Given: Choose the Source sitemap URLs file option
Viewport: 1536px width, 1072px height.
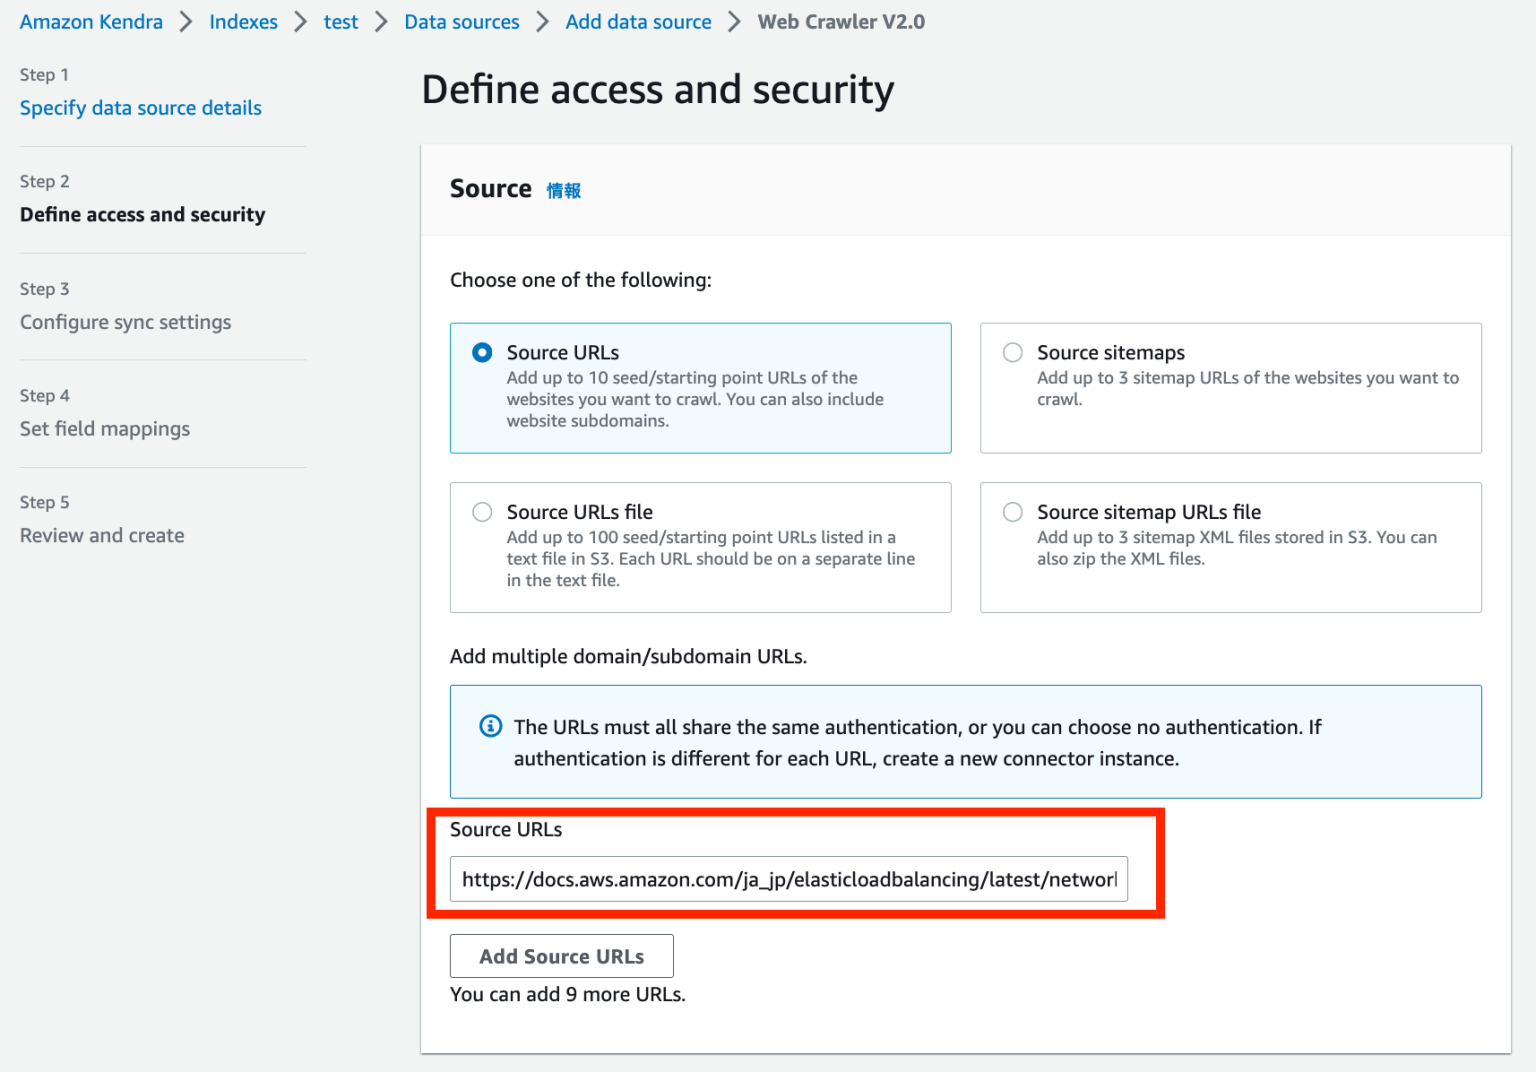Looking at the screenshot, I should click(x=1012, y=511).
